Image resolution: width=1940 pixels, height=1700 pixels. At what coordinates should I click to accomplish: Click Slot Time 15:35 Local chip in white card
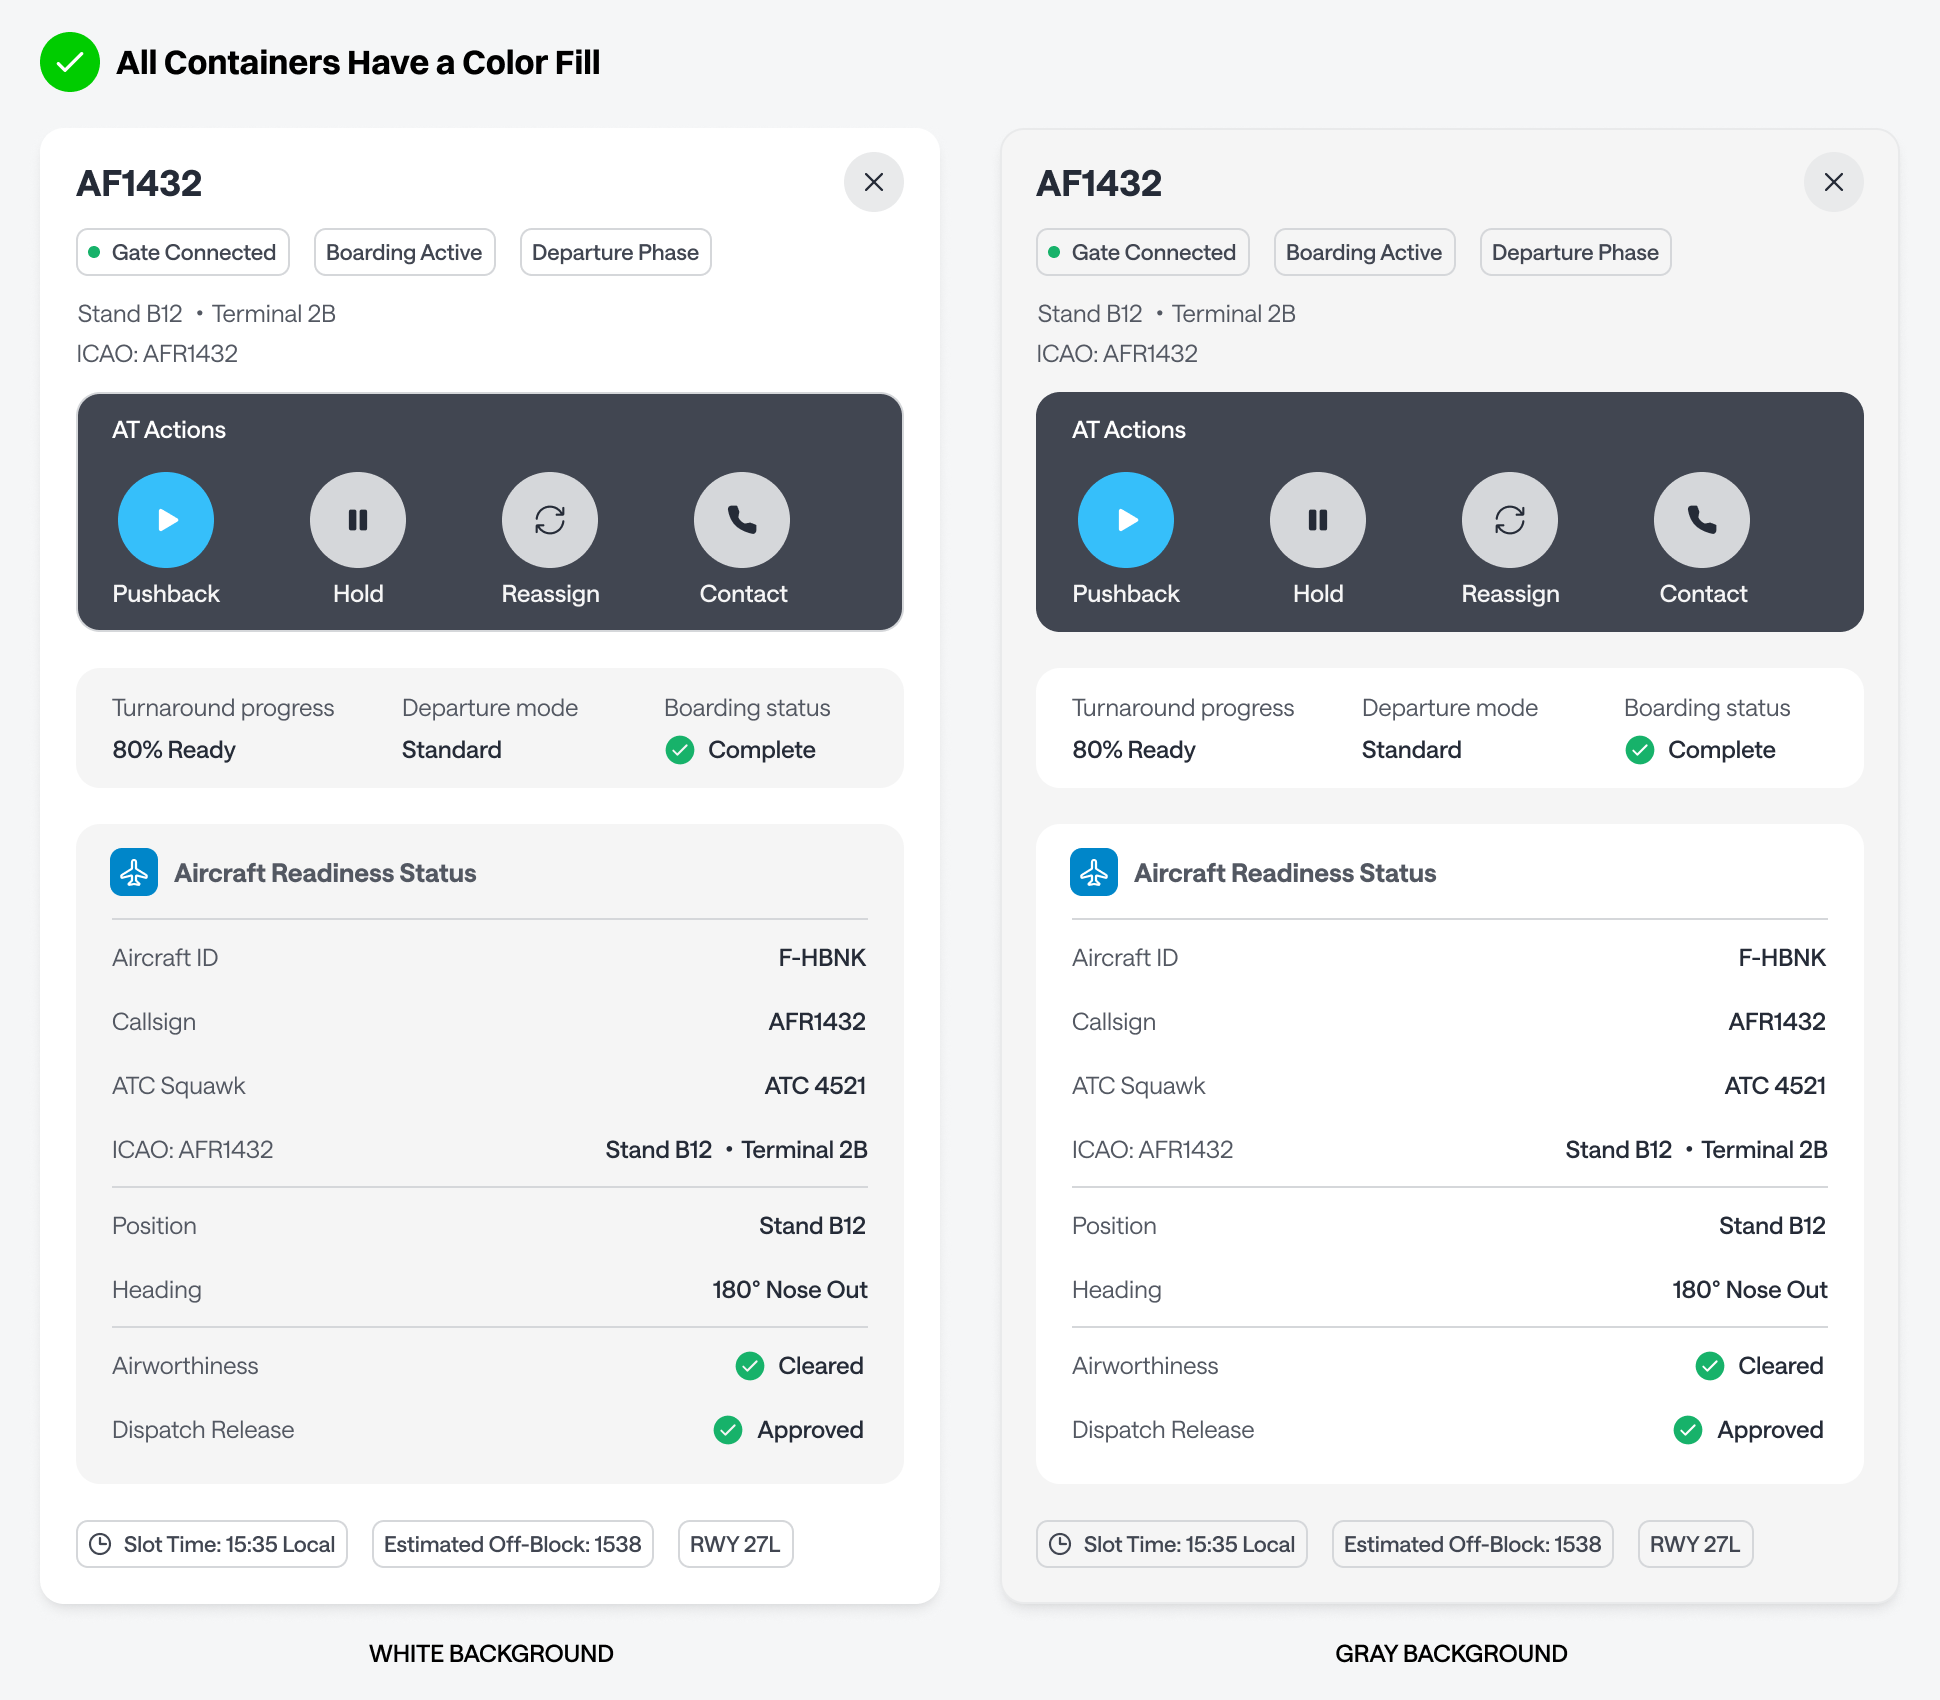(x=212, y=1544)
